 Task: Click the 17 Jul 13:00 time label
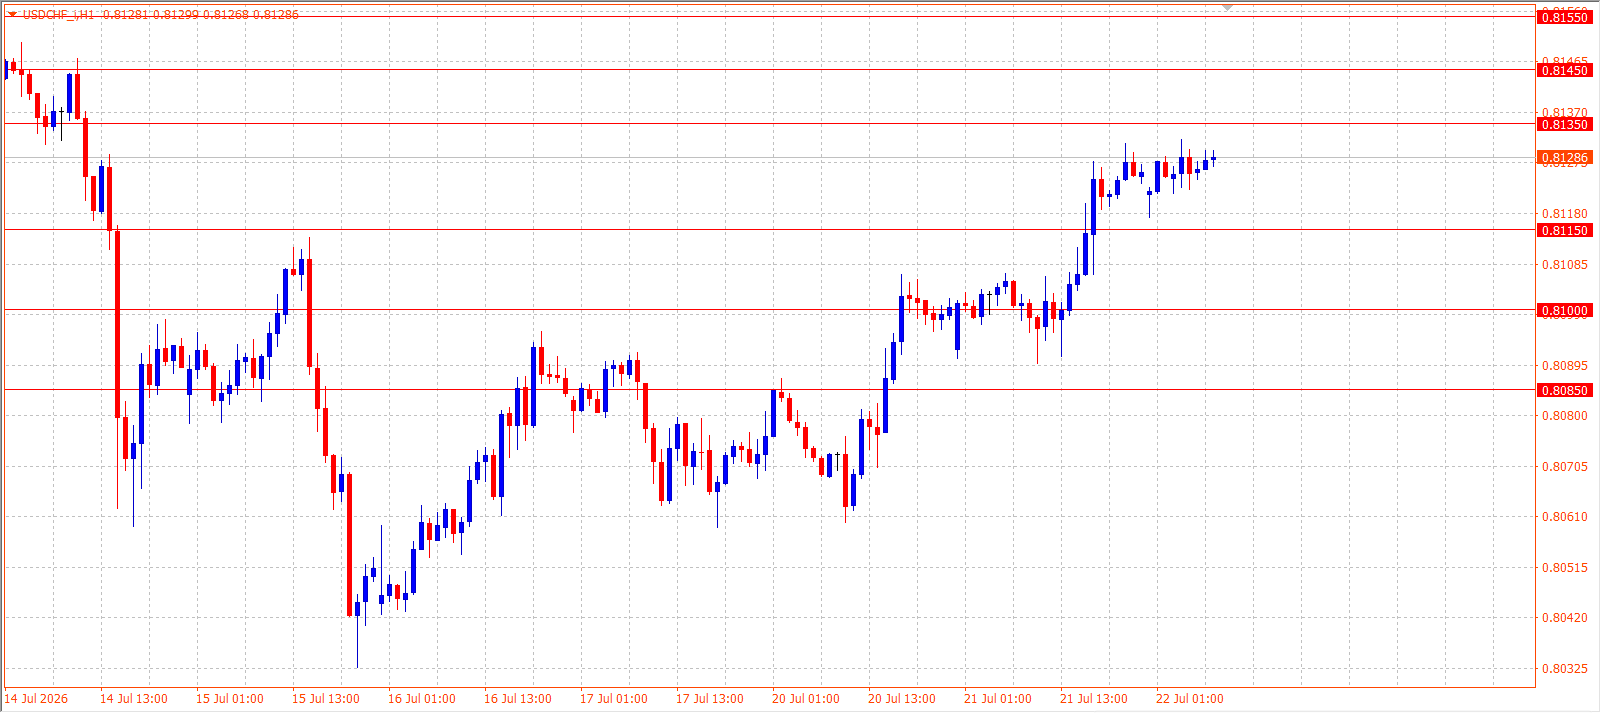point(710,699)
